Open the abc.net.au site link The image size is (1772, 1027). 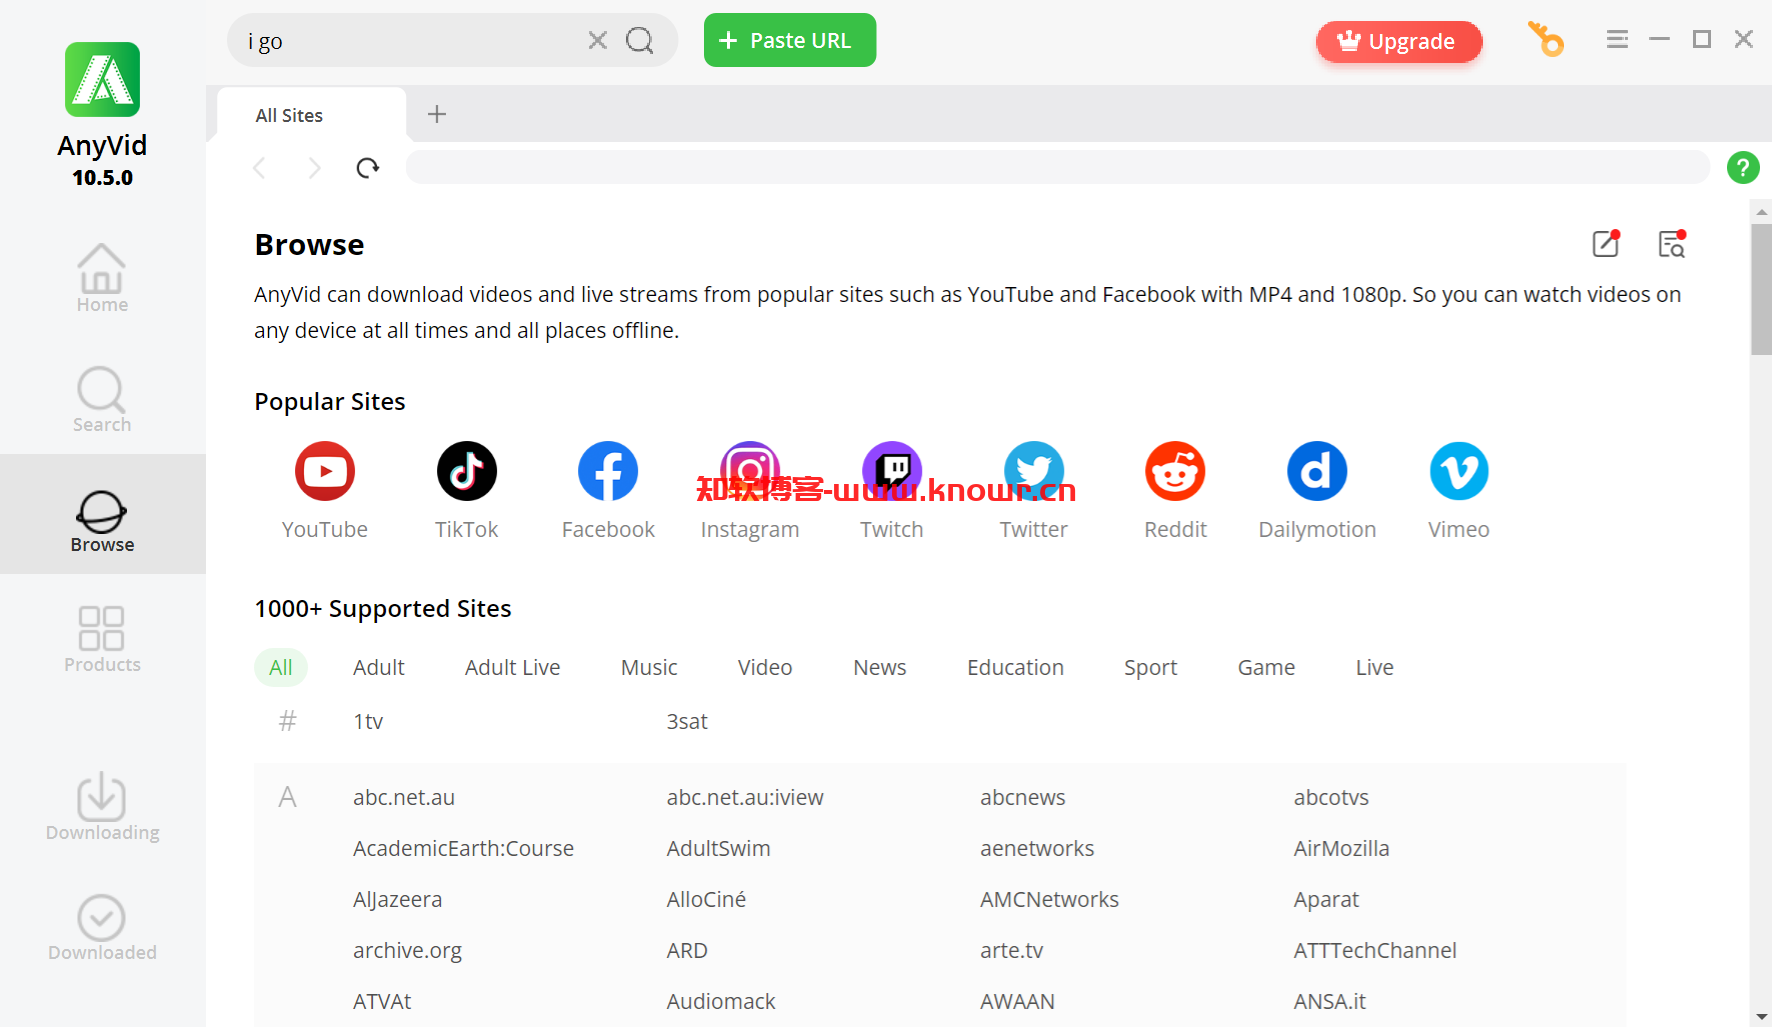(x=404, y=797)
